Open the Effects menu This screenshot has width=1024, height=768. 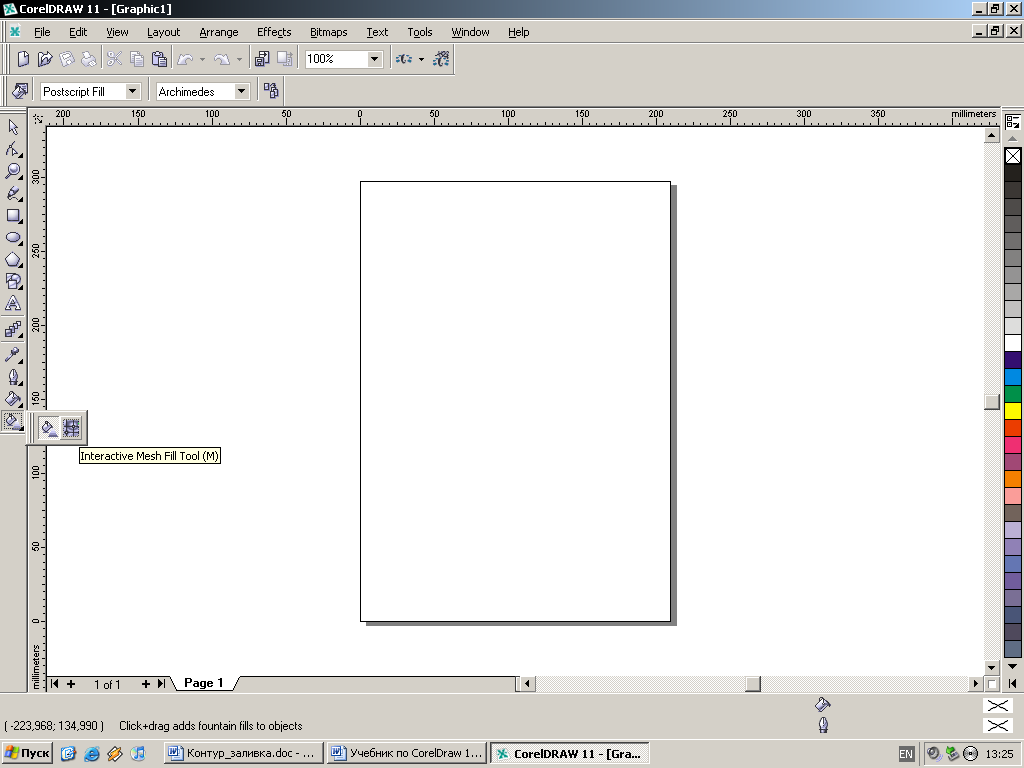pyautogui.click(x=274, y=32)
